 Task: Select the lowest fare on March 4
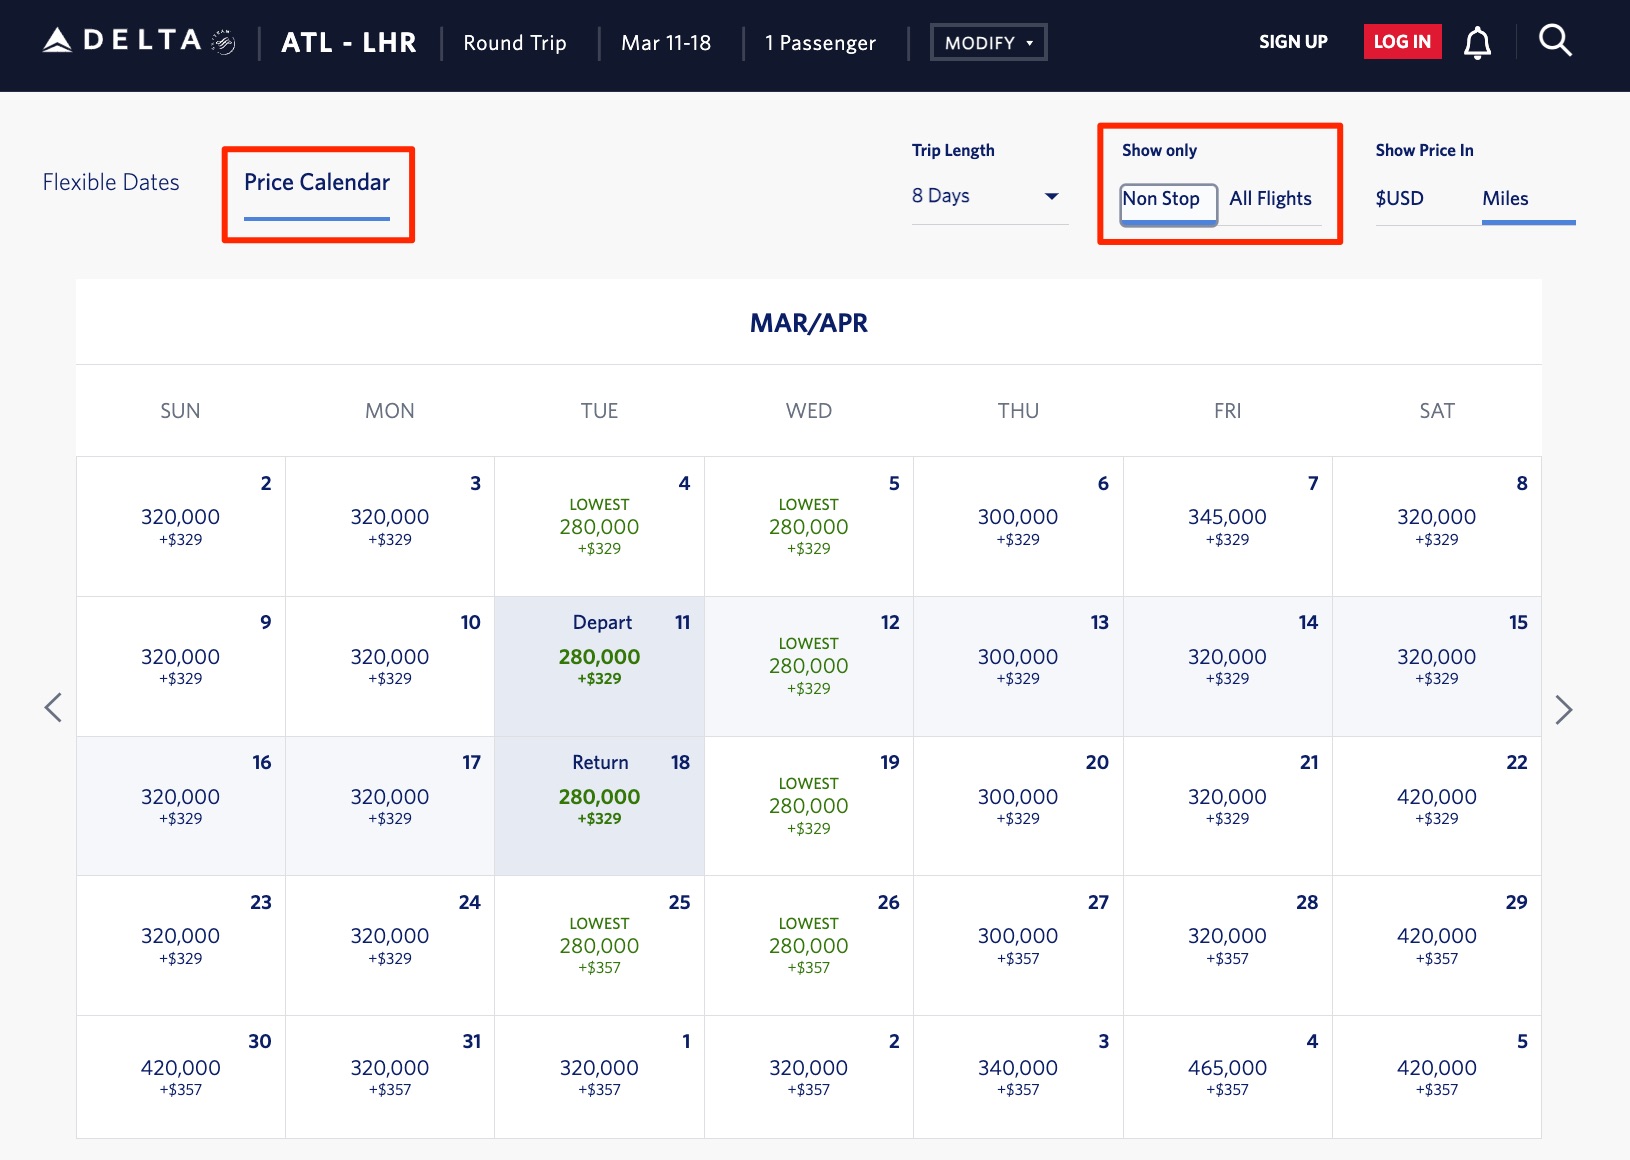click(x=599, y=526)
